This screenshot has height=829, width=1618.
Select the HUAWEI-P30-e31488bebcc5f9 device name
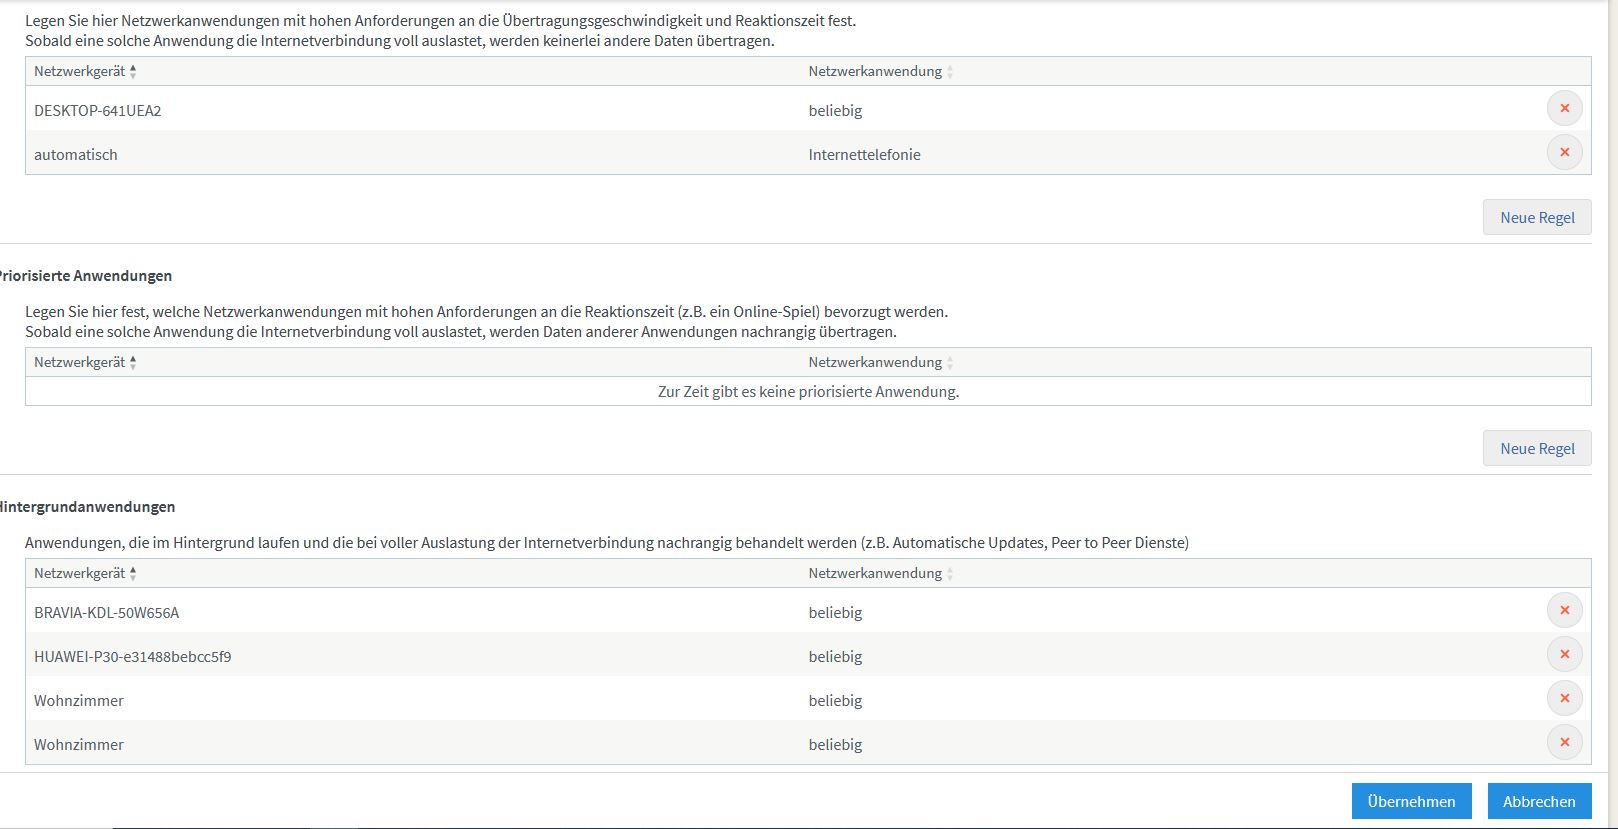pos(132,656)
